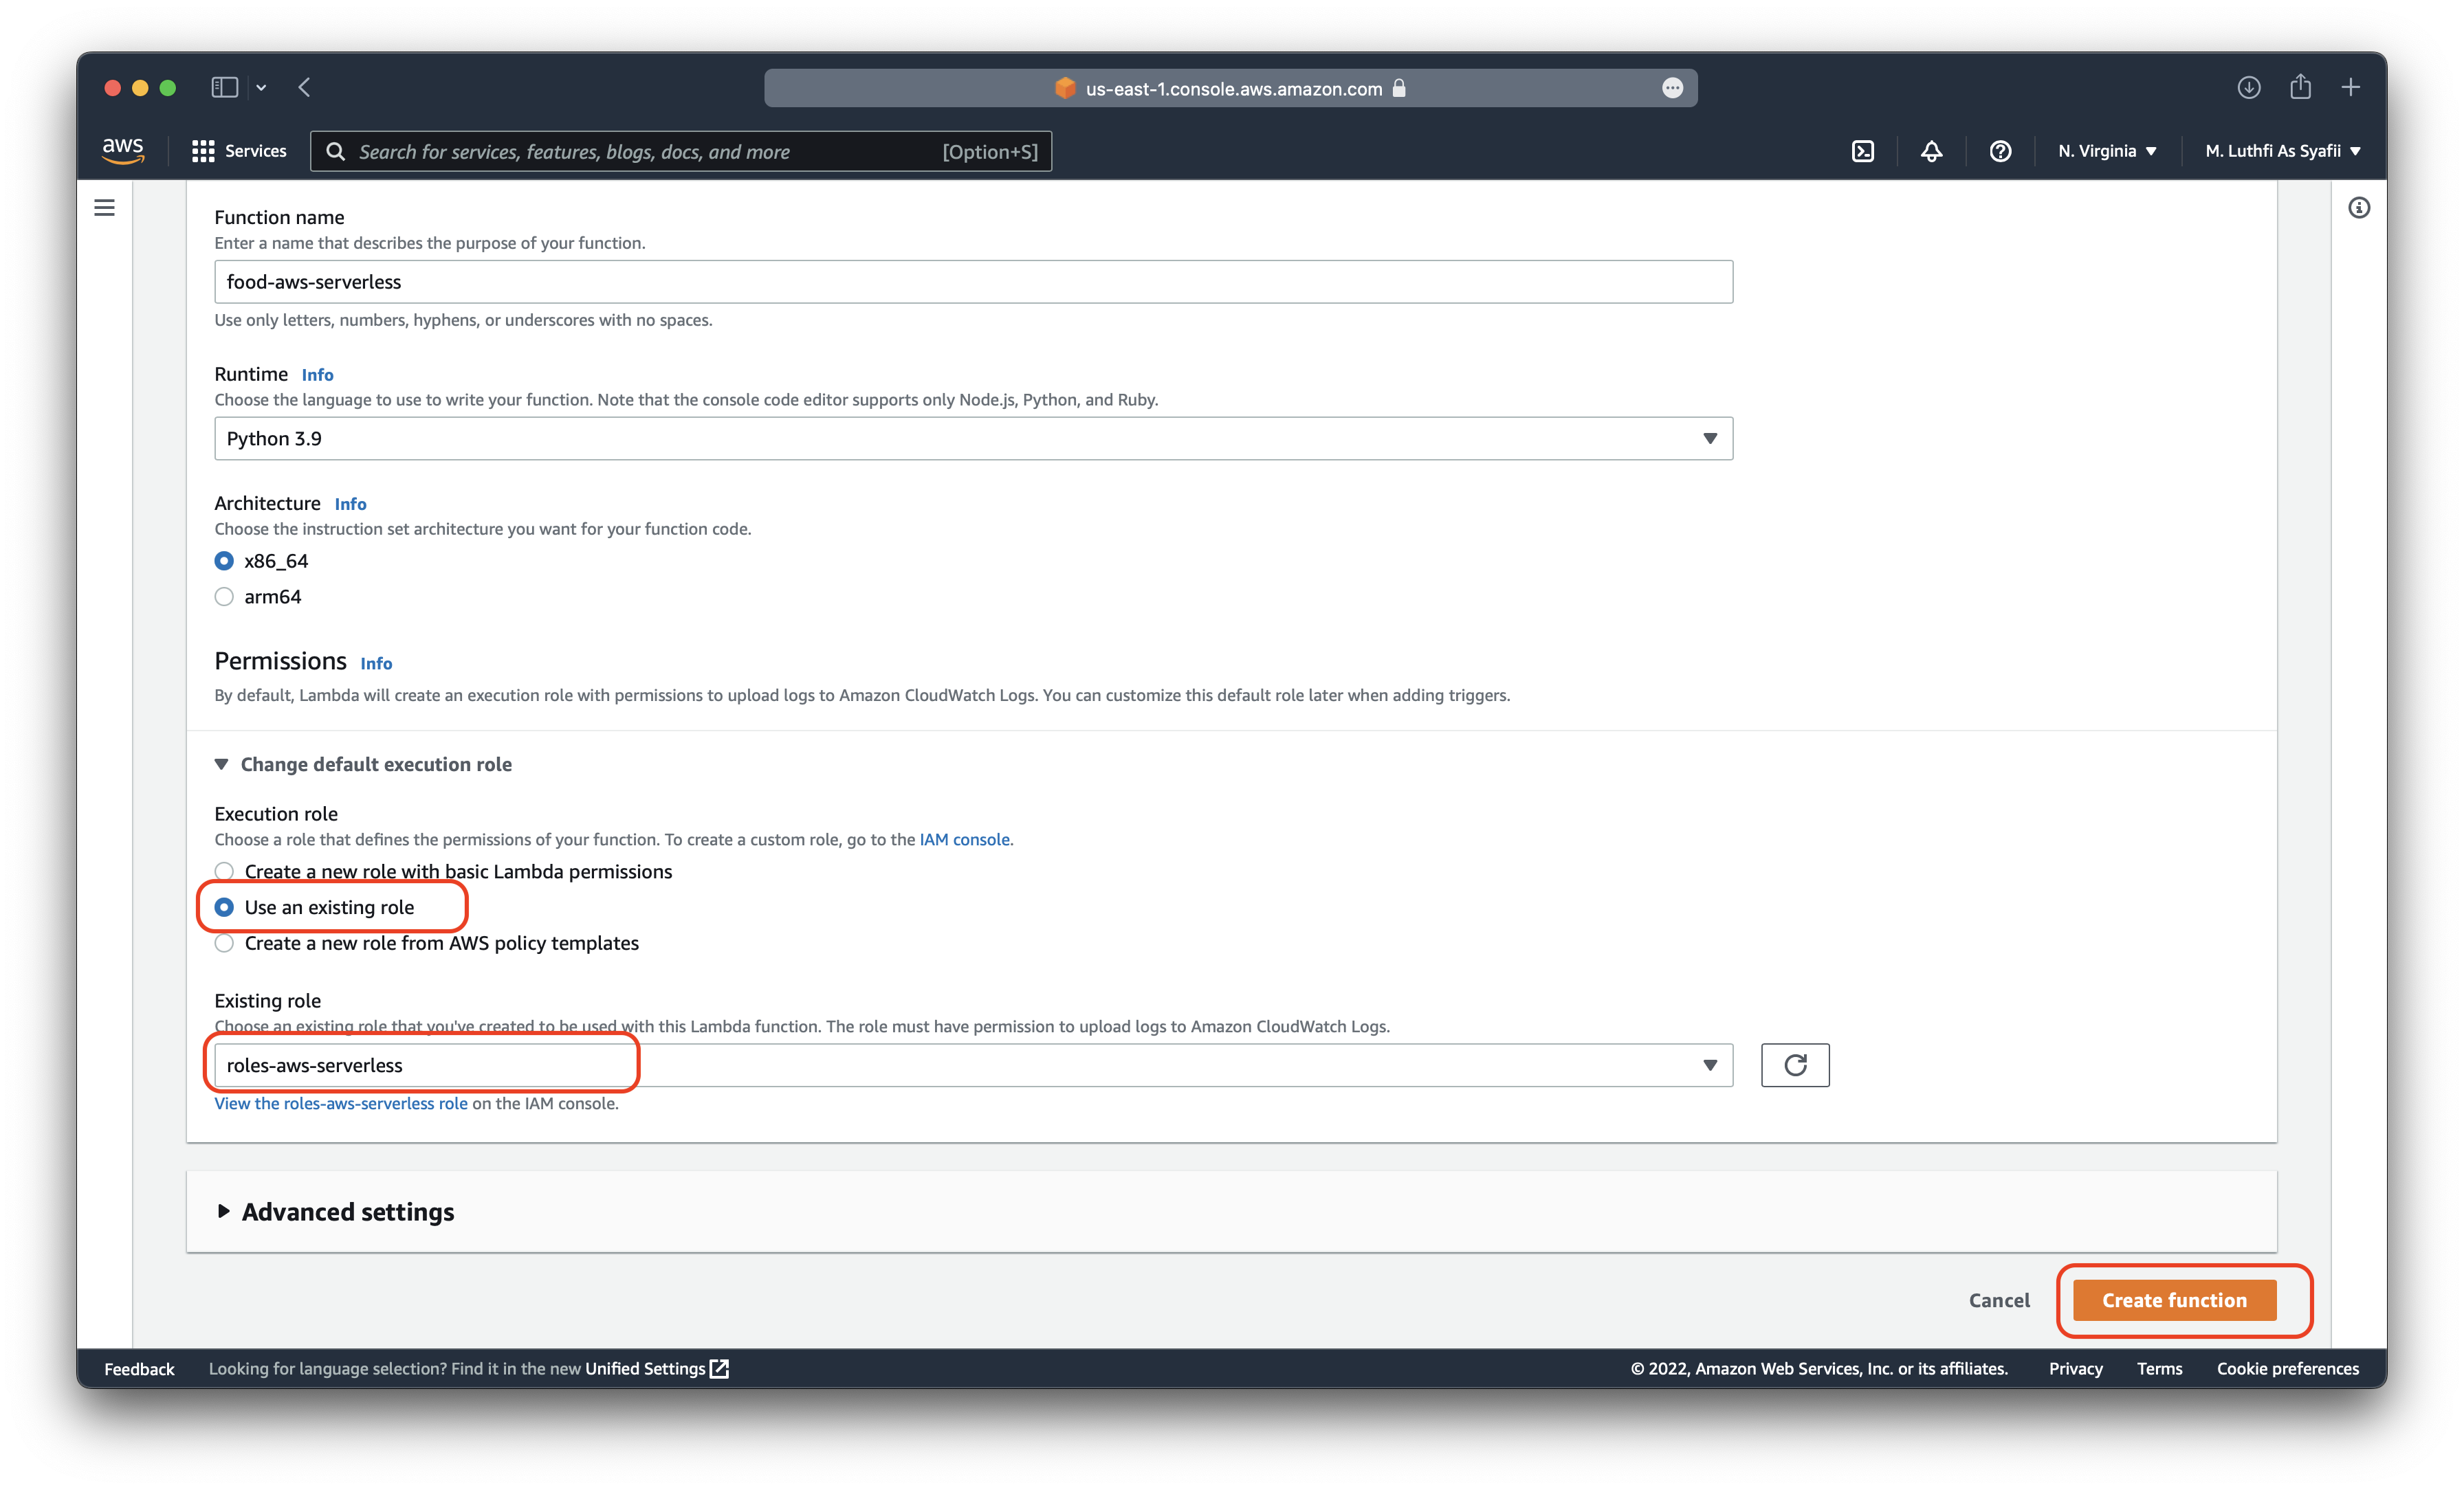Toggle the Safari sidebar icon
This screenshot has width=2464, height=1490.
224,88
